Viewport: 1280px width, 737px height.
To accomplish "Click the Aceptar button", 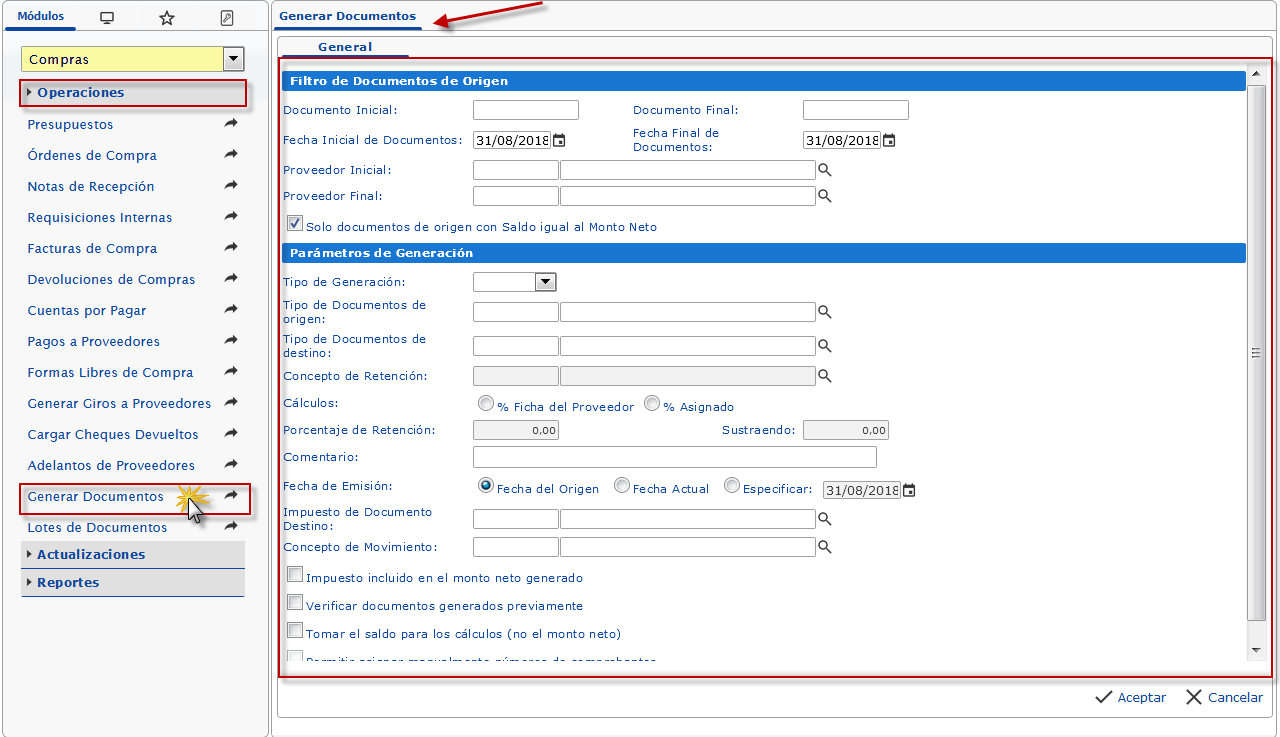I will (x=1130, y=698).
